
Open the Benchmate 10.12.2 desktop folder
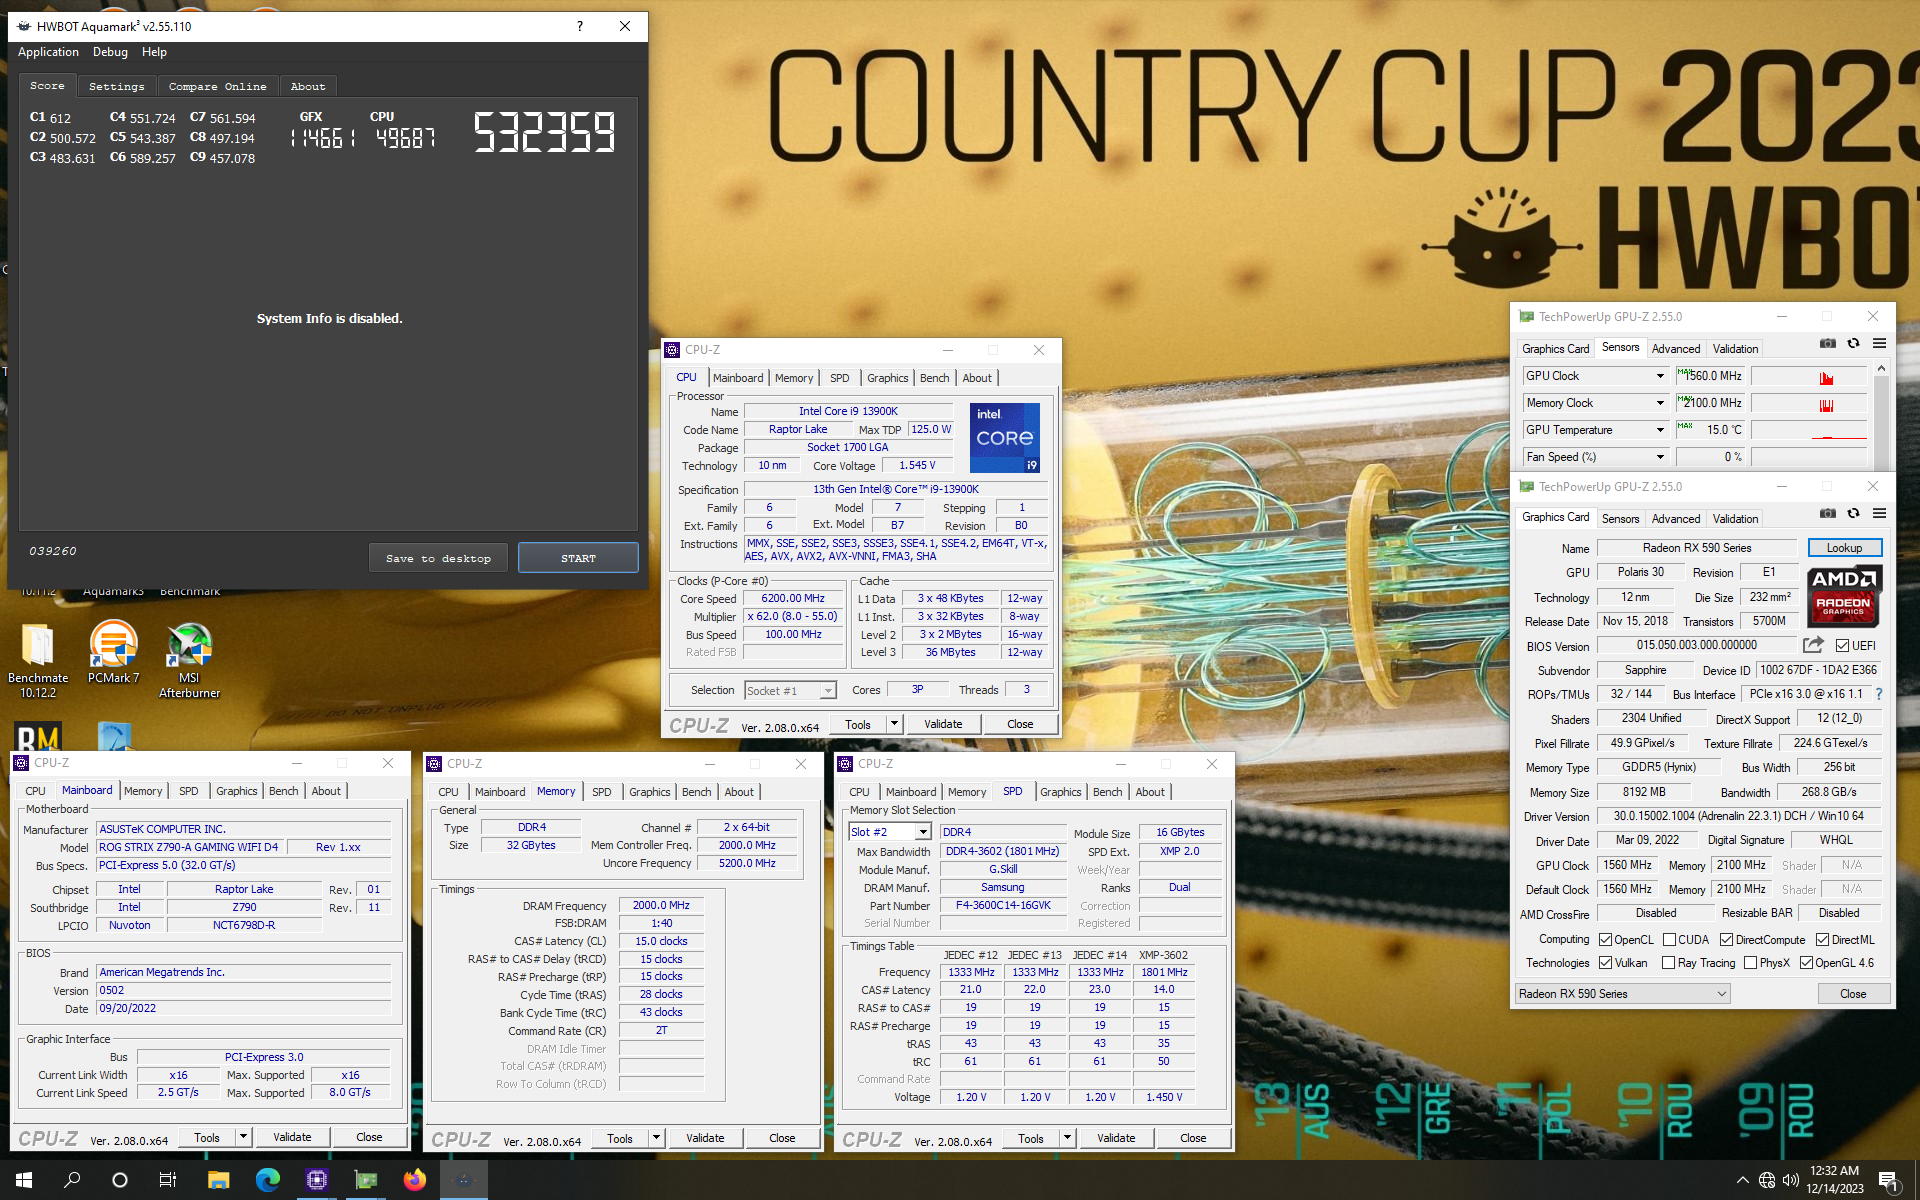pos(38,660)
